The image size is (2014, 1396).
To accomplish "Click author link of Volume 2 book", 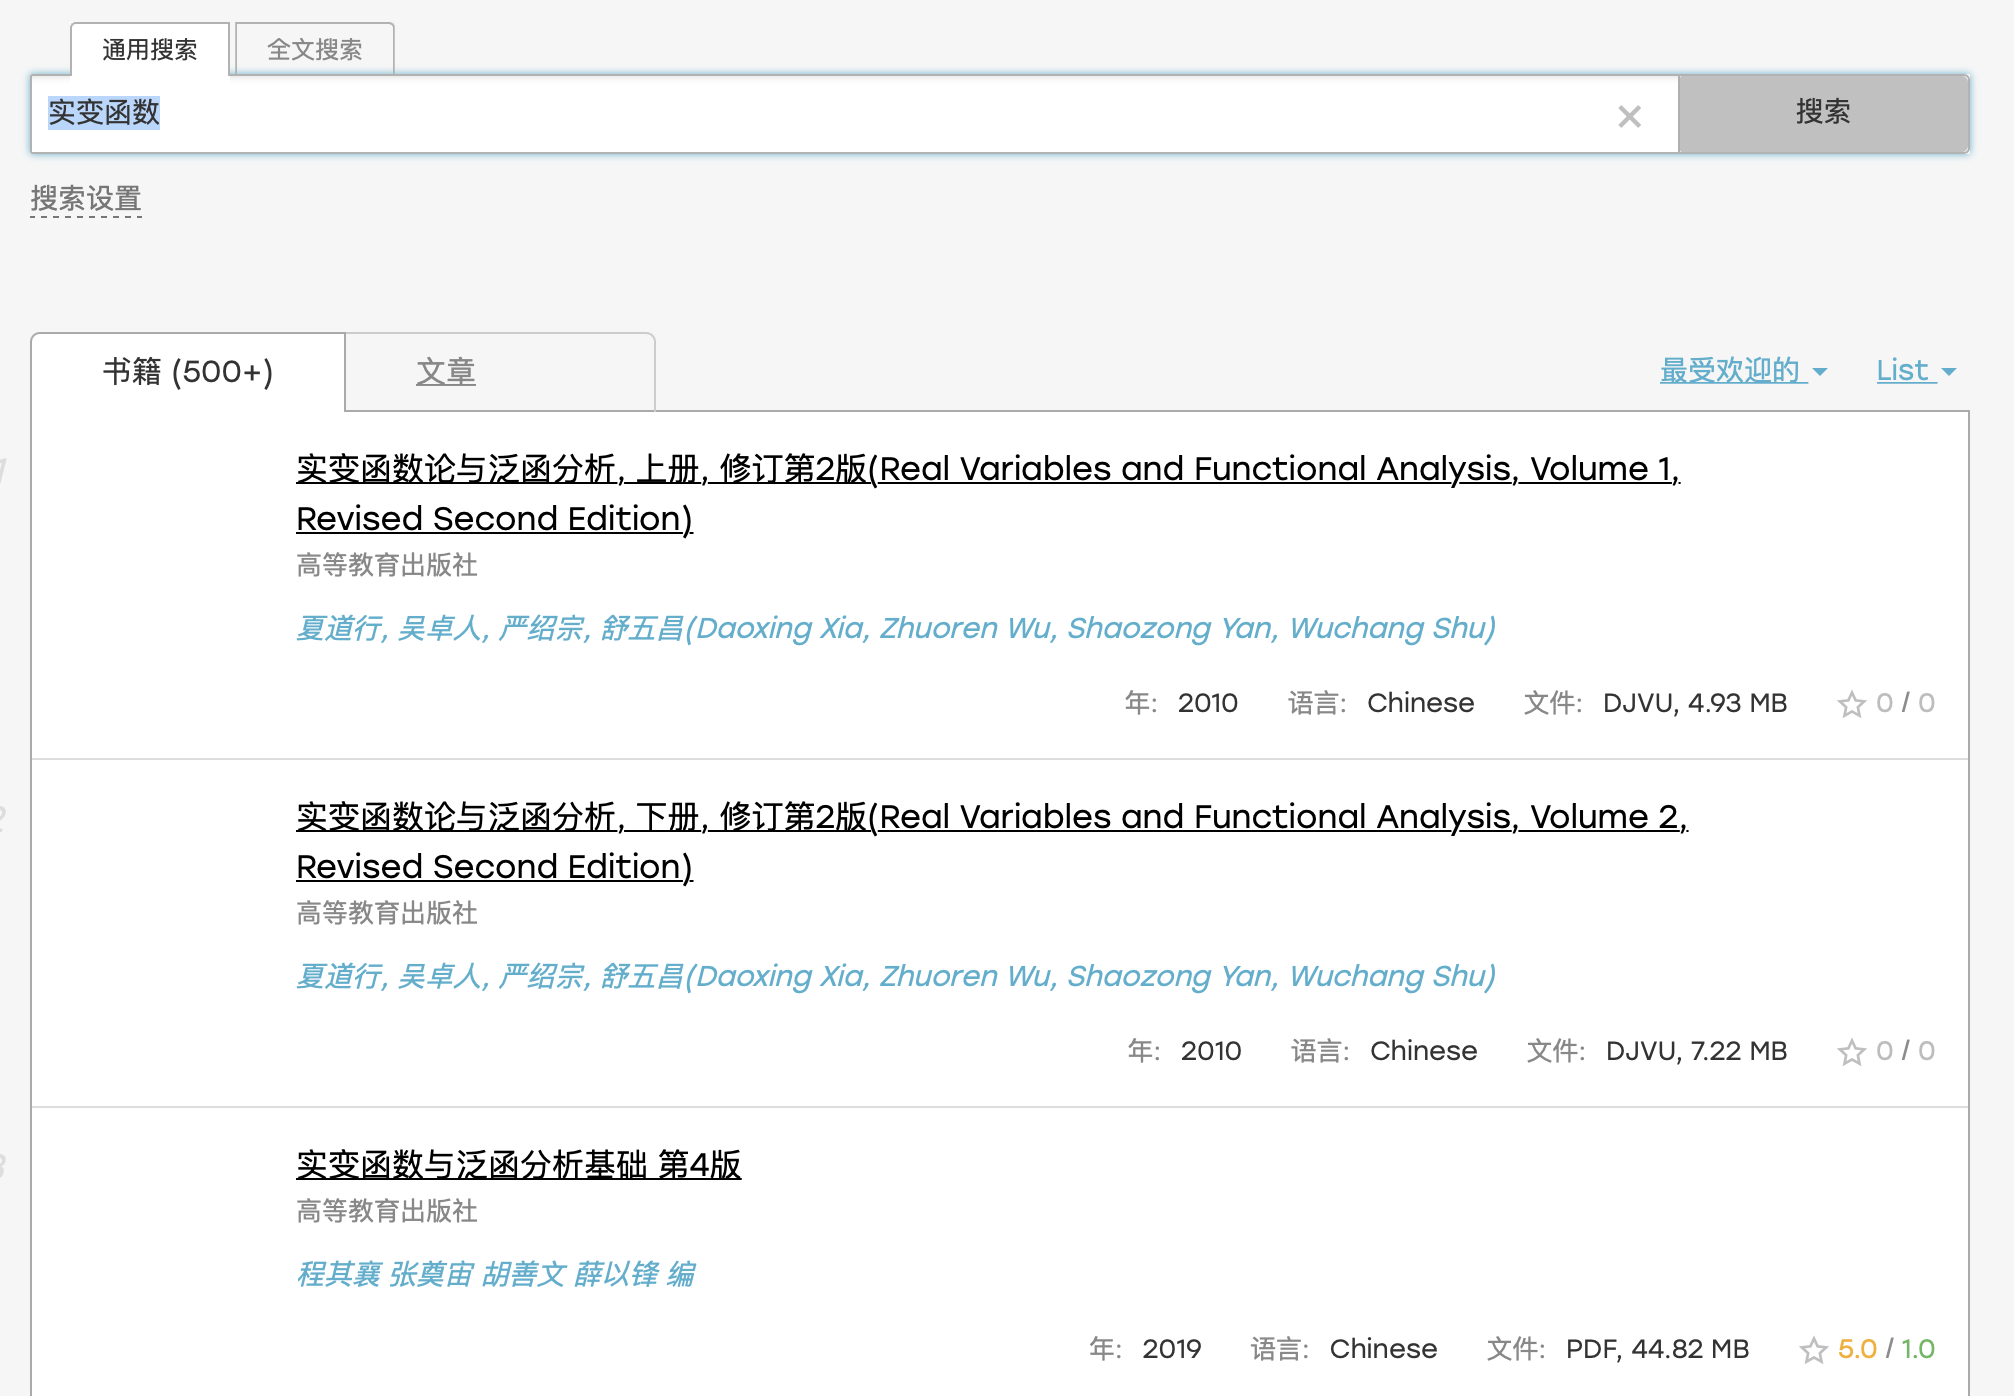I will [895, 976].
